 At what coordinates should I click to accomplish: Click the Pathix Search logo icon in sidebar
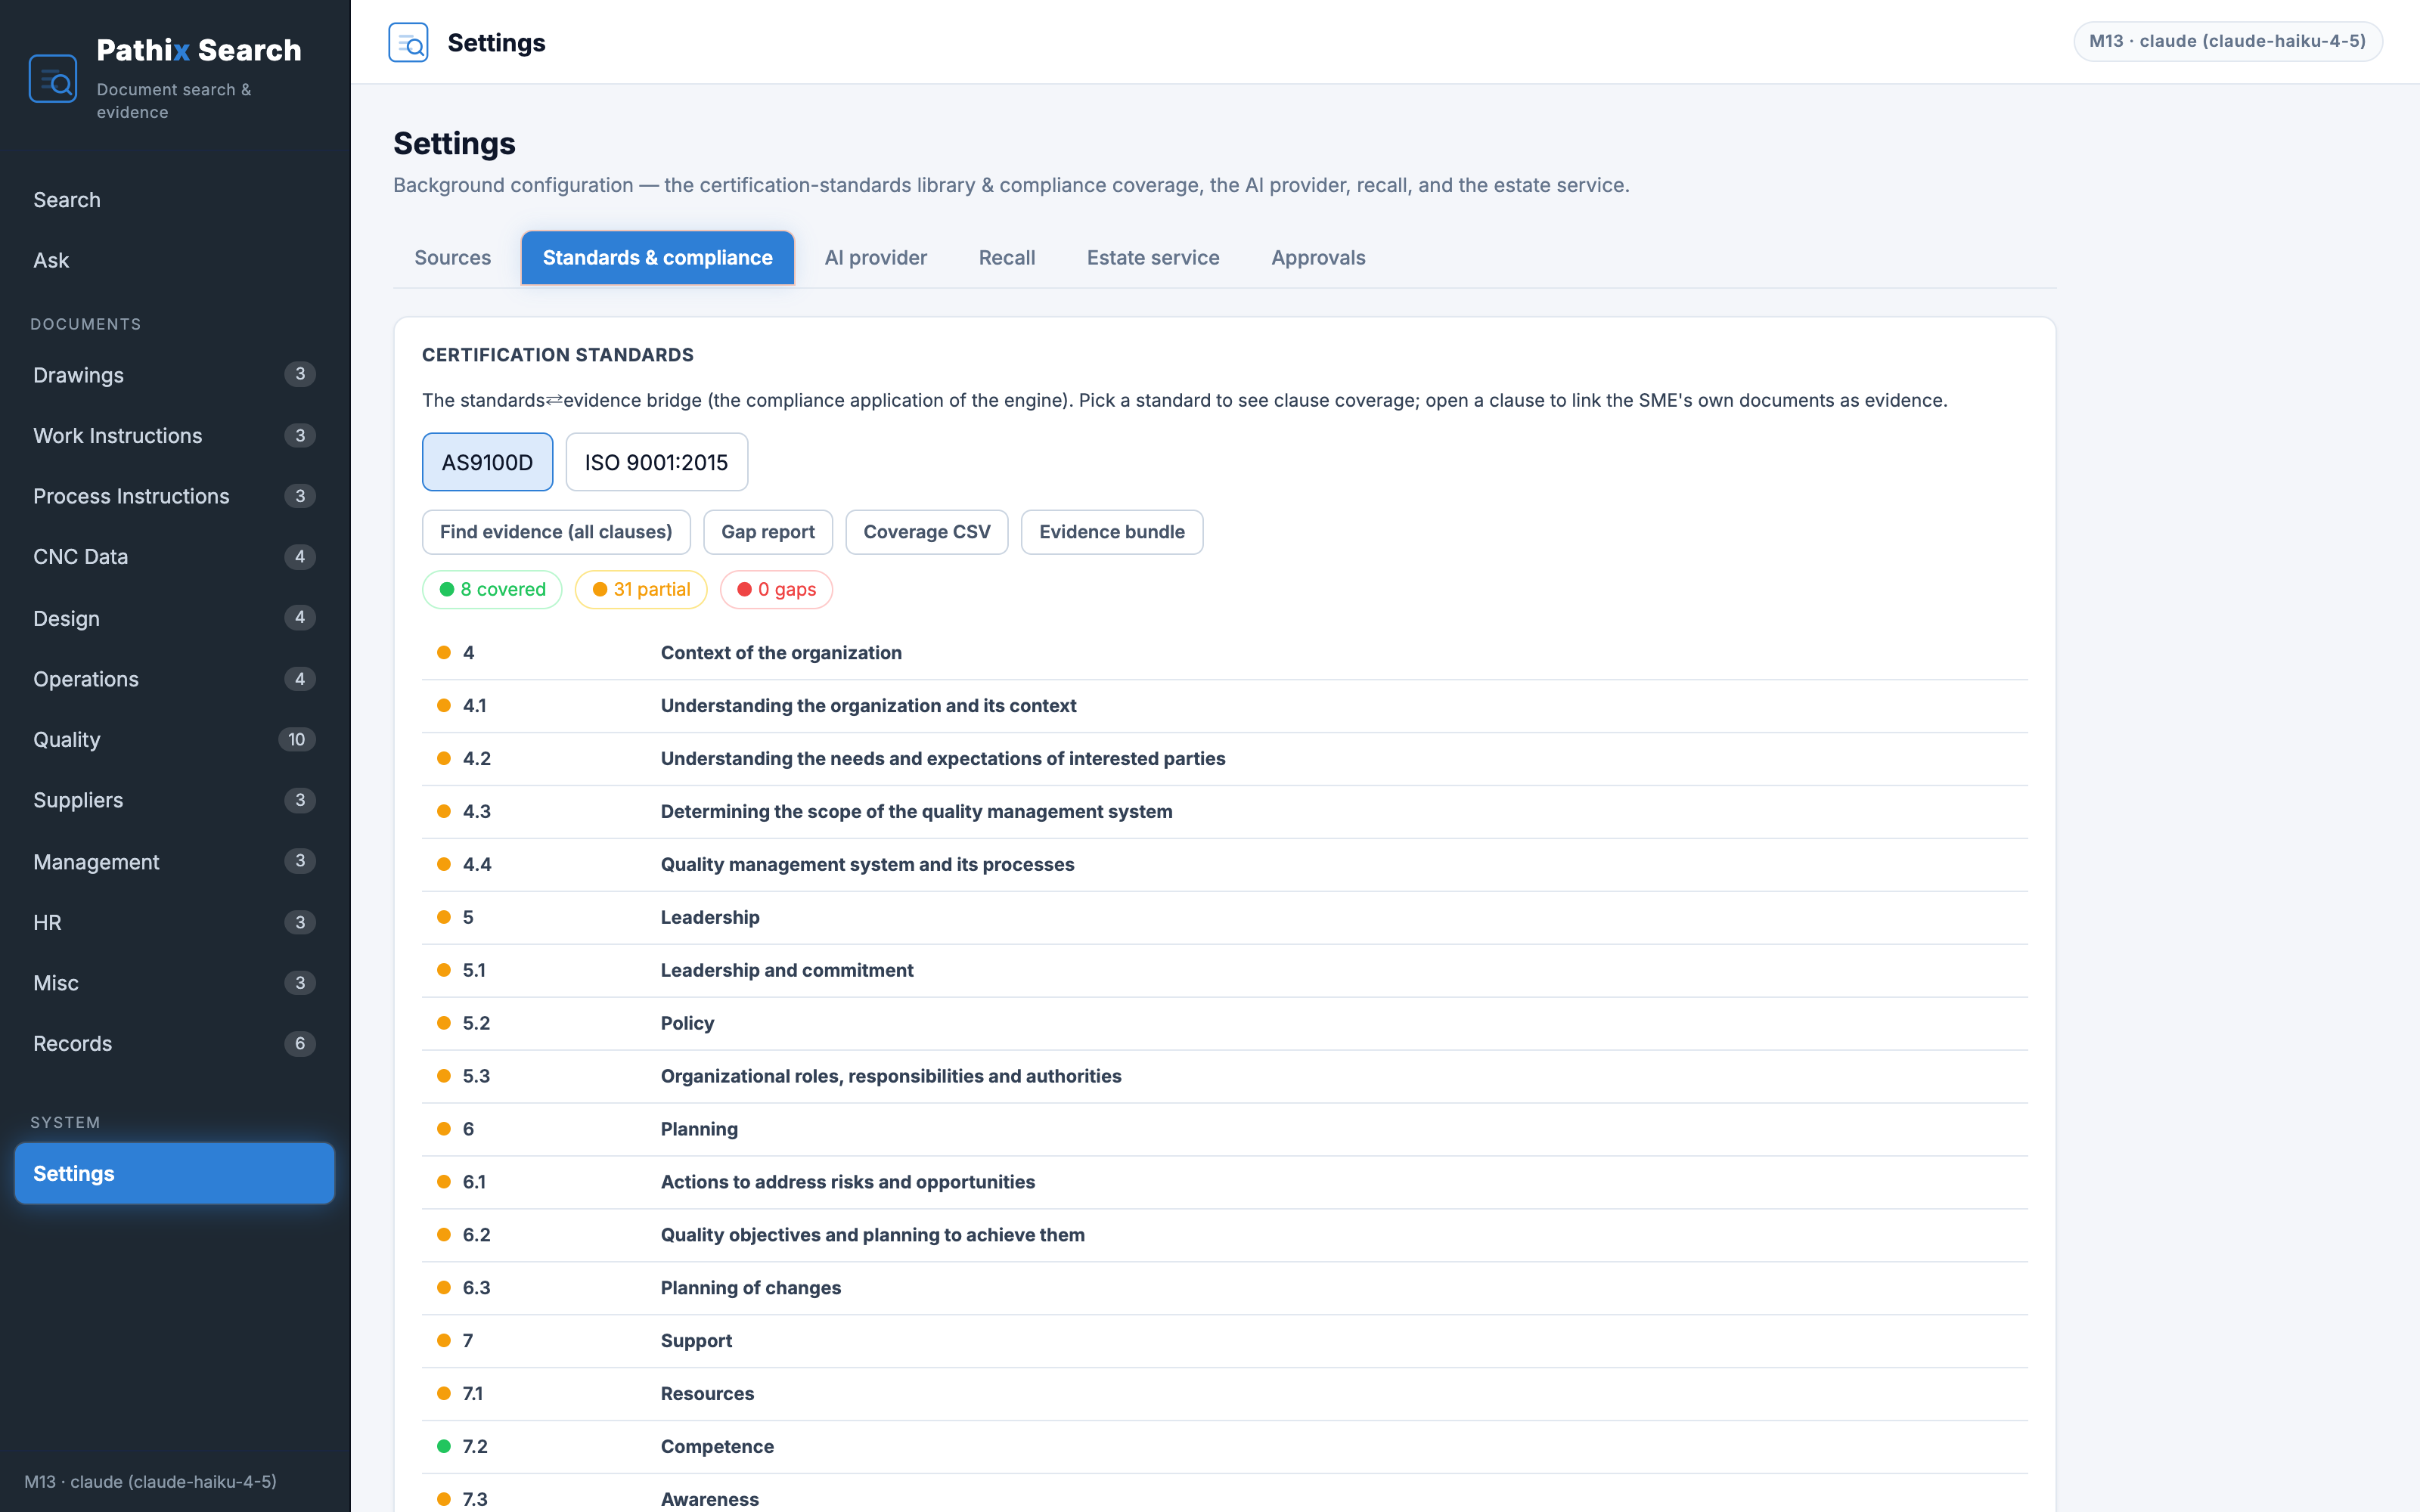click(x=53, y=79)
